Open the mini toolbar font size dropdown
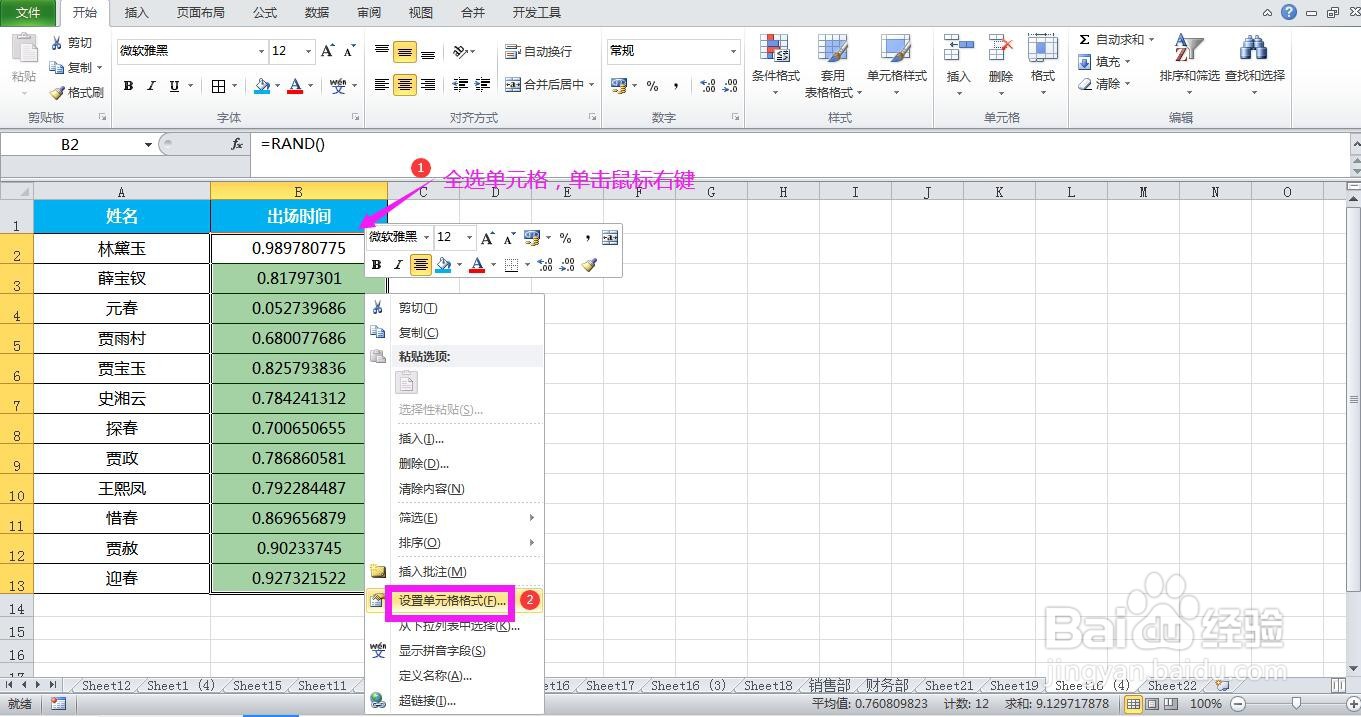This screenshot has width=1361, height=717. click(469, 237)
